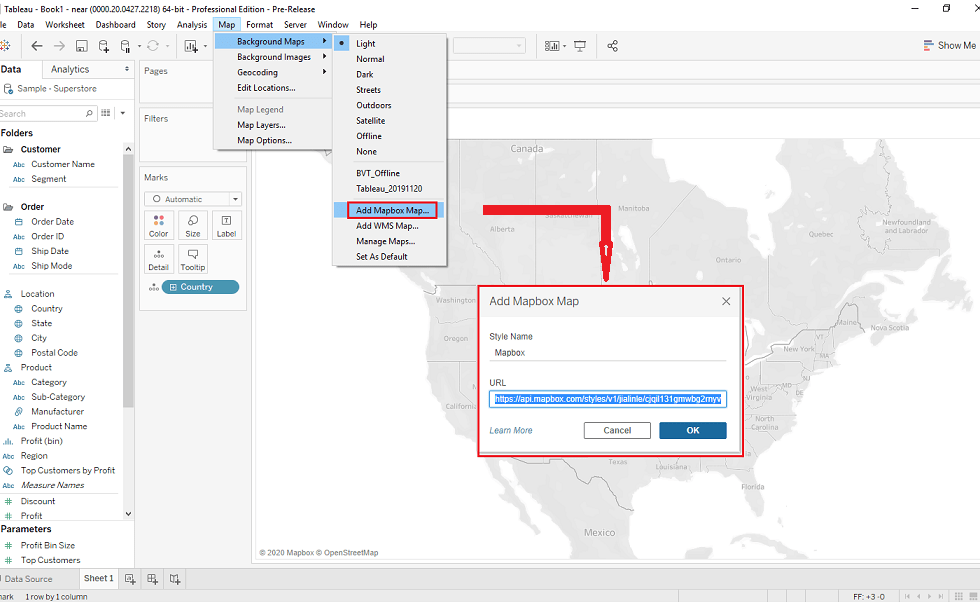Switch background map to Streets
The height and width of the screenshot is (602, 980).
[368, 90]
